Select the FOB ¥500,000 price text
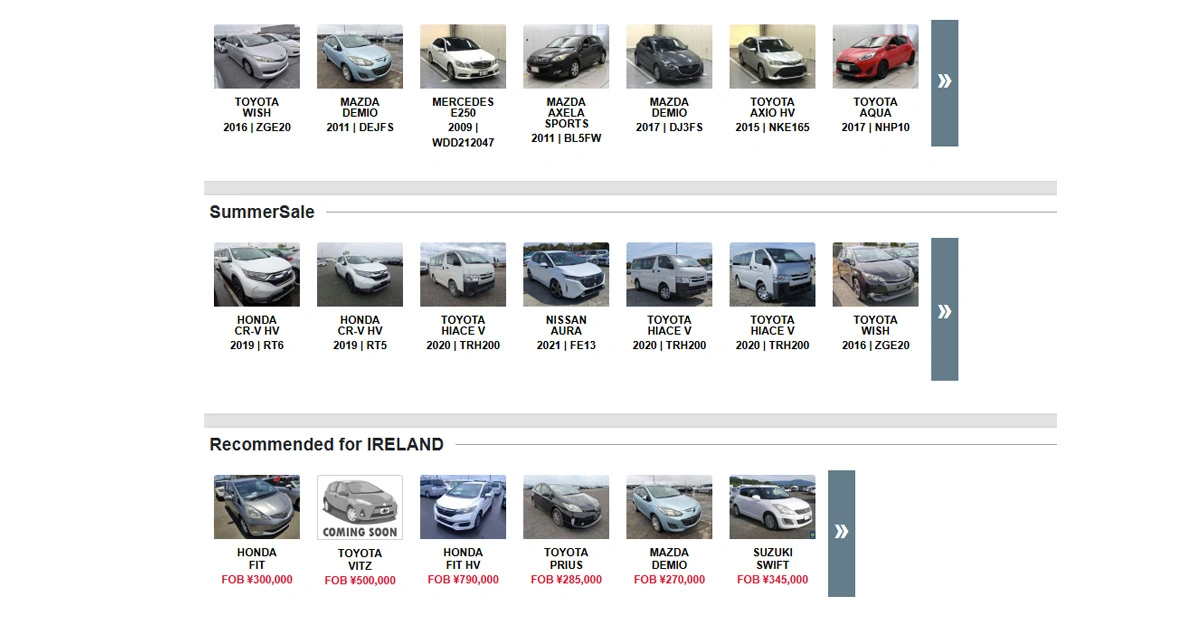The image size is (1202, 634). 360,581
